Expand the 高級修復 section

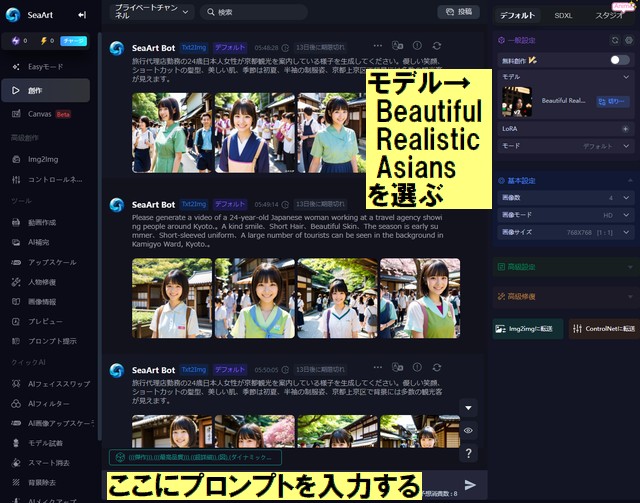(x=566, y=296)
